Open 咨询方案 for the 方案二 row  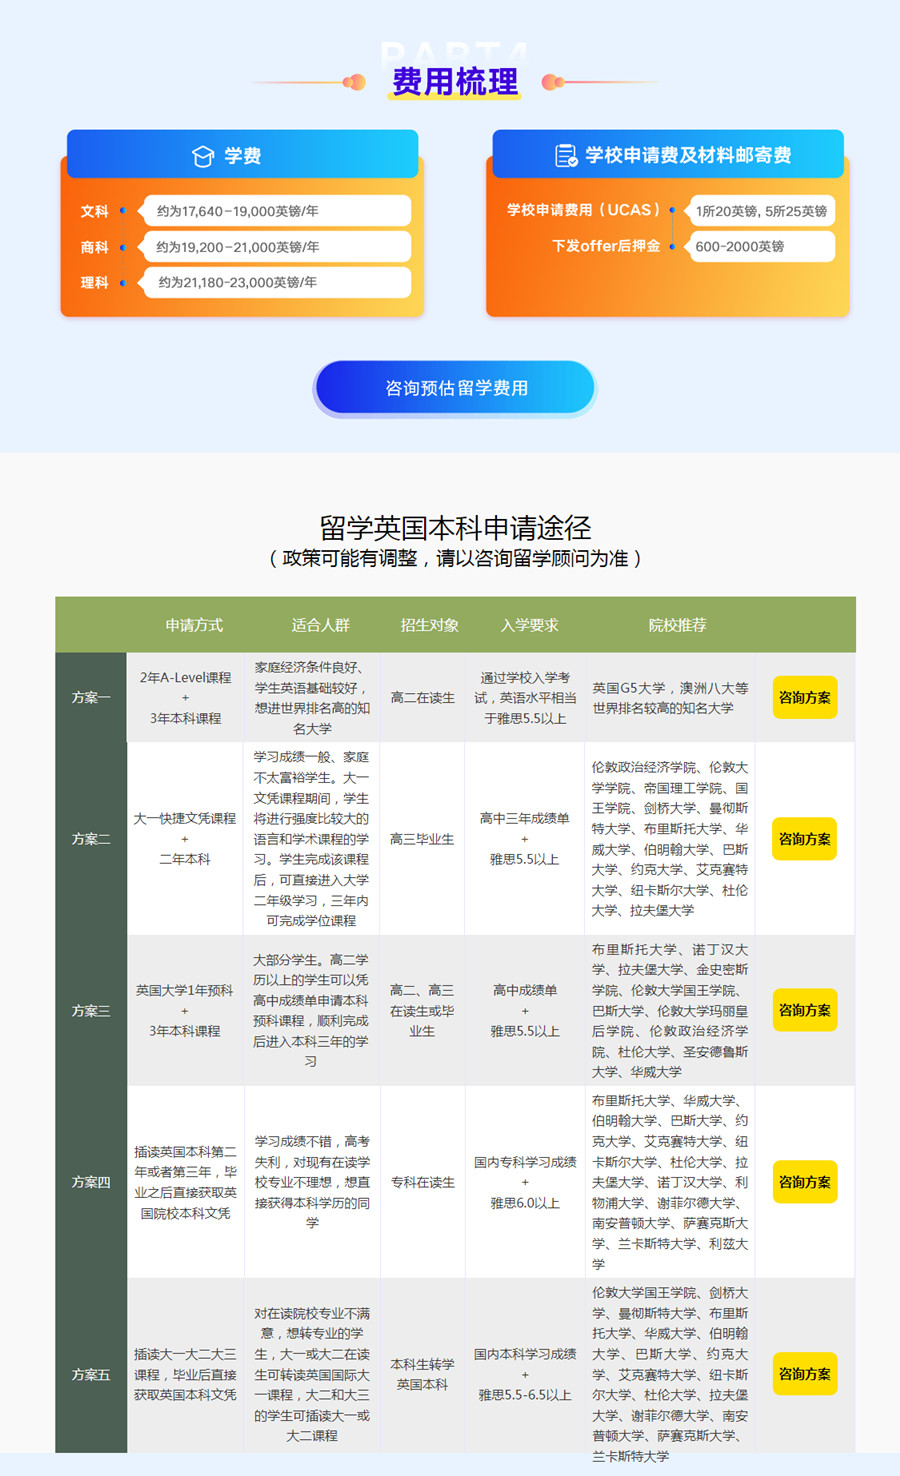(x=804, y=839)
